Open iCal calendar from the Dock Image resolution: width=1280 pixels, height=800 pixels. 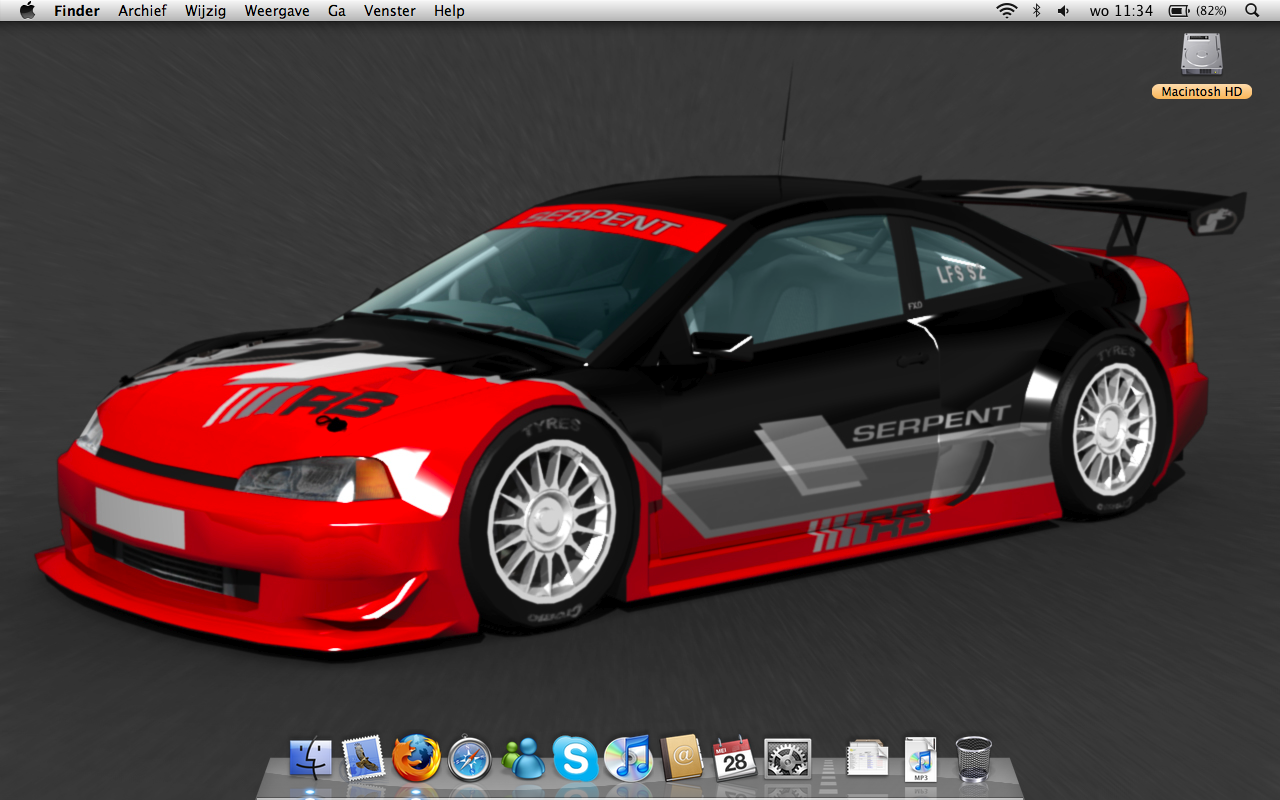point(734,759)
